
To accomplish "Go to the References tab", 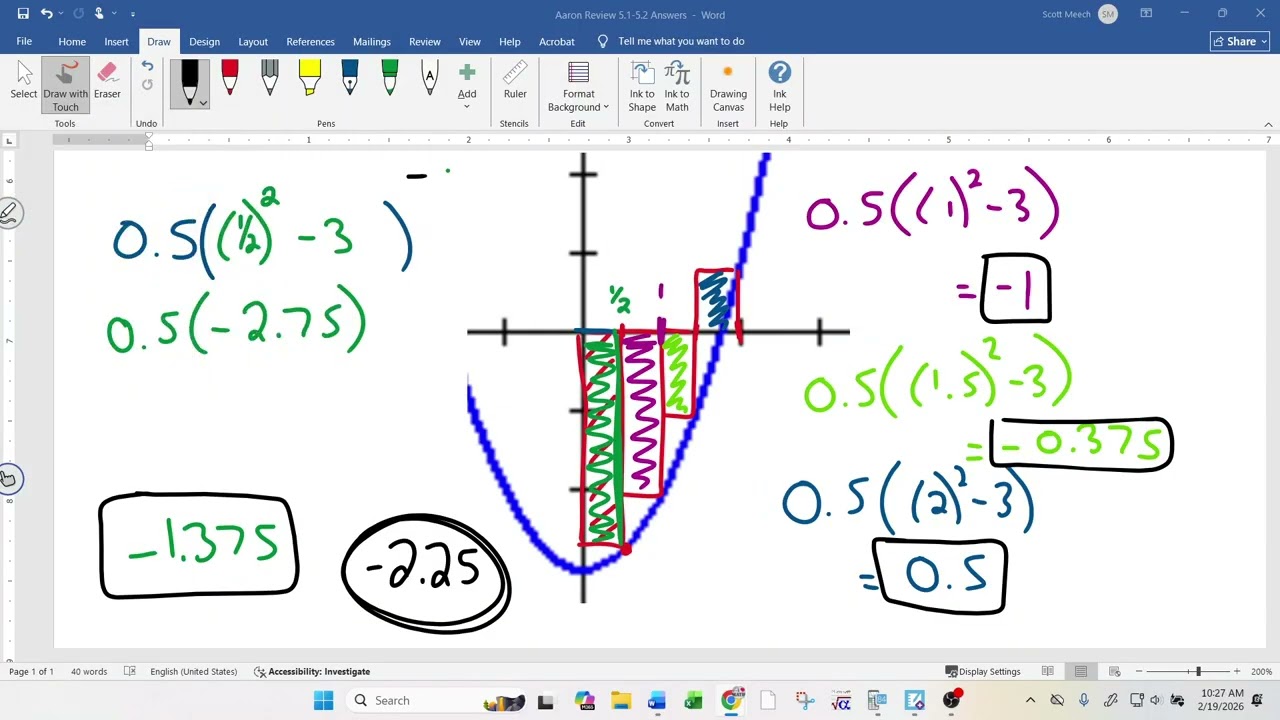I will pyautogui.click(x=310, y=41).
